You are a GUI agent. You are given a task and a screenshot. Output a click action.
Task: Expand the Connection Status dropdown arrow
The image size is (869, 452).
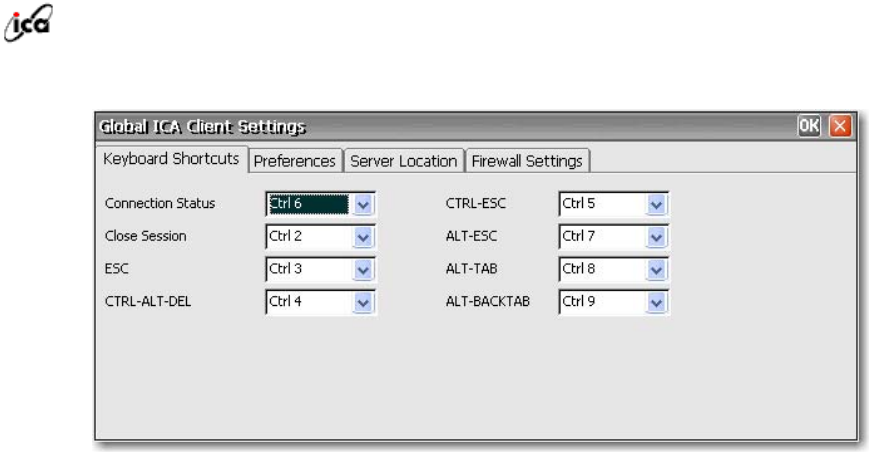363,204
